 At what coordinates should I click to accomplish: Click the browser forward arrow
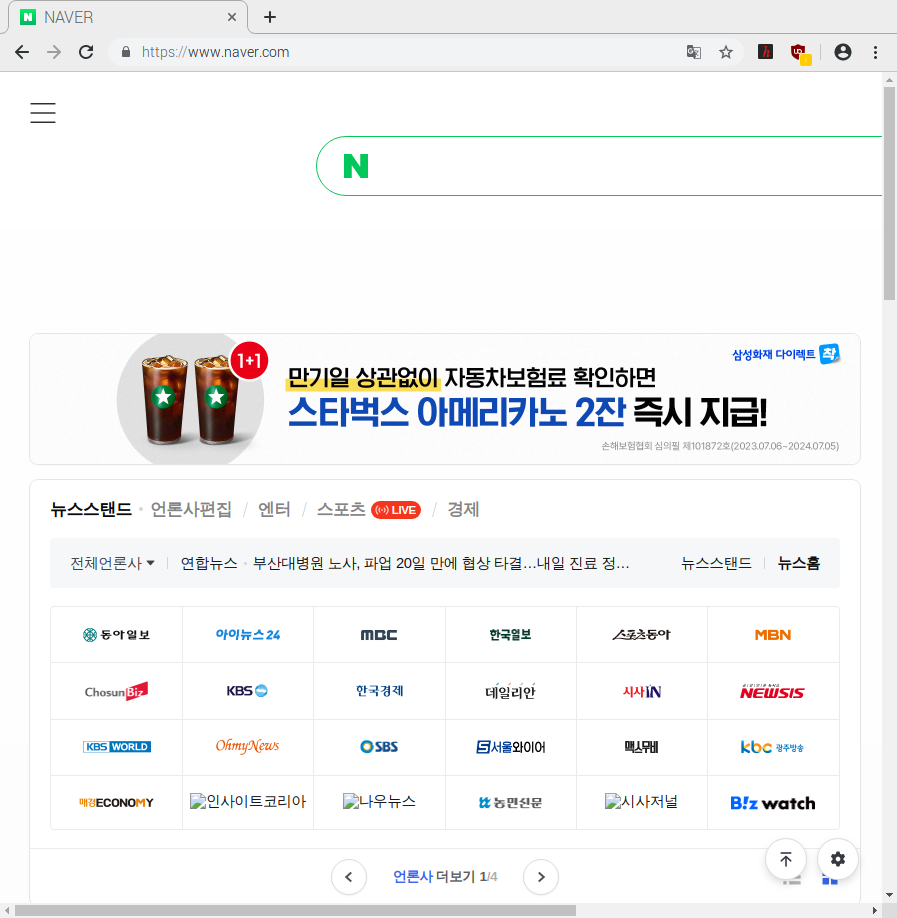[x=54, y=52]
